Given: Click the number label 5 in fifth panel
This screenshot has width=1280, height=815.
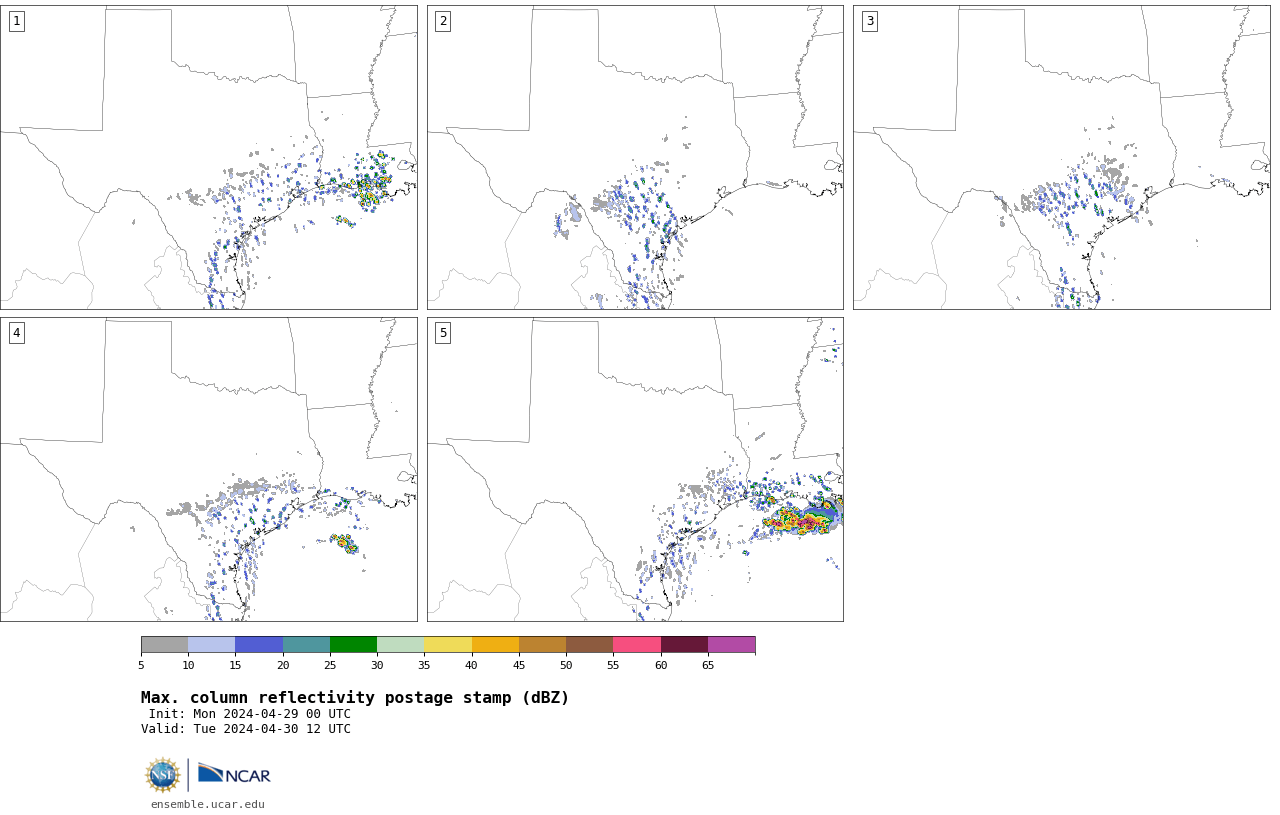Looking at the screenshot, I should pos(443,333).
